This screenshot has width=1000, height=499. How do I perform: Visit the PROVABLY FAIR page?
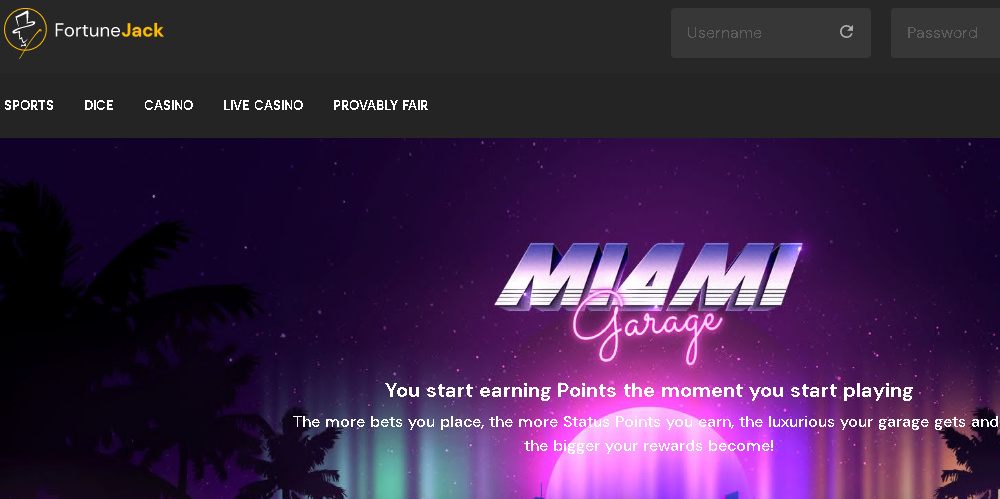(x=381, y=105)
